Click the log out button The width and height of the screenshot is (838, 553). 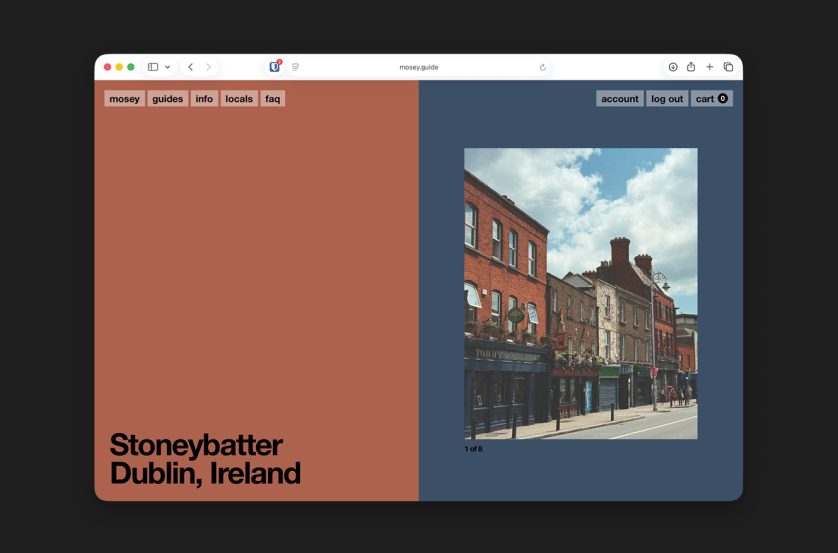tap(667, 99)
